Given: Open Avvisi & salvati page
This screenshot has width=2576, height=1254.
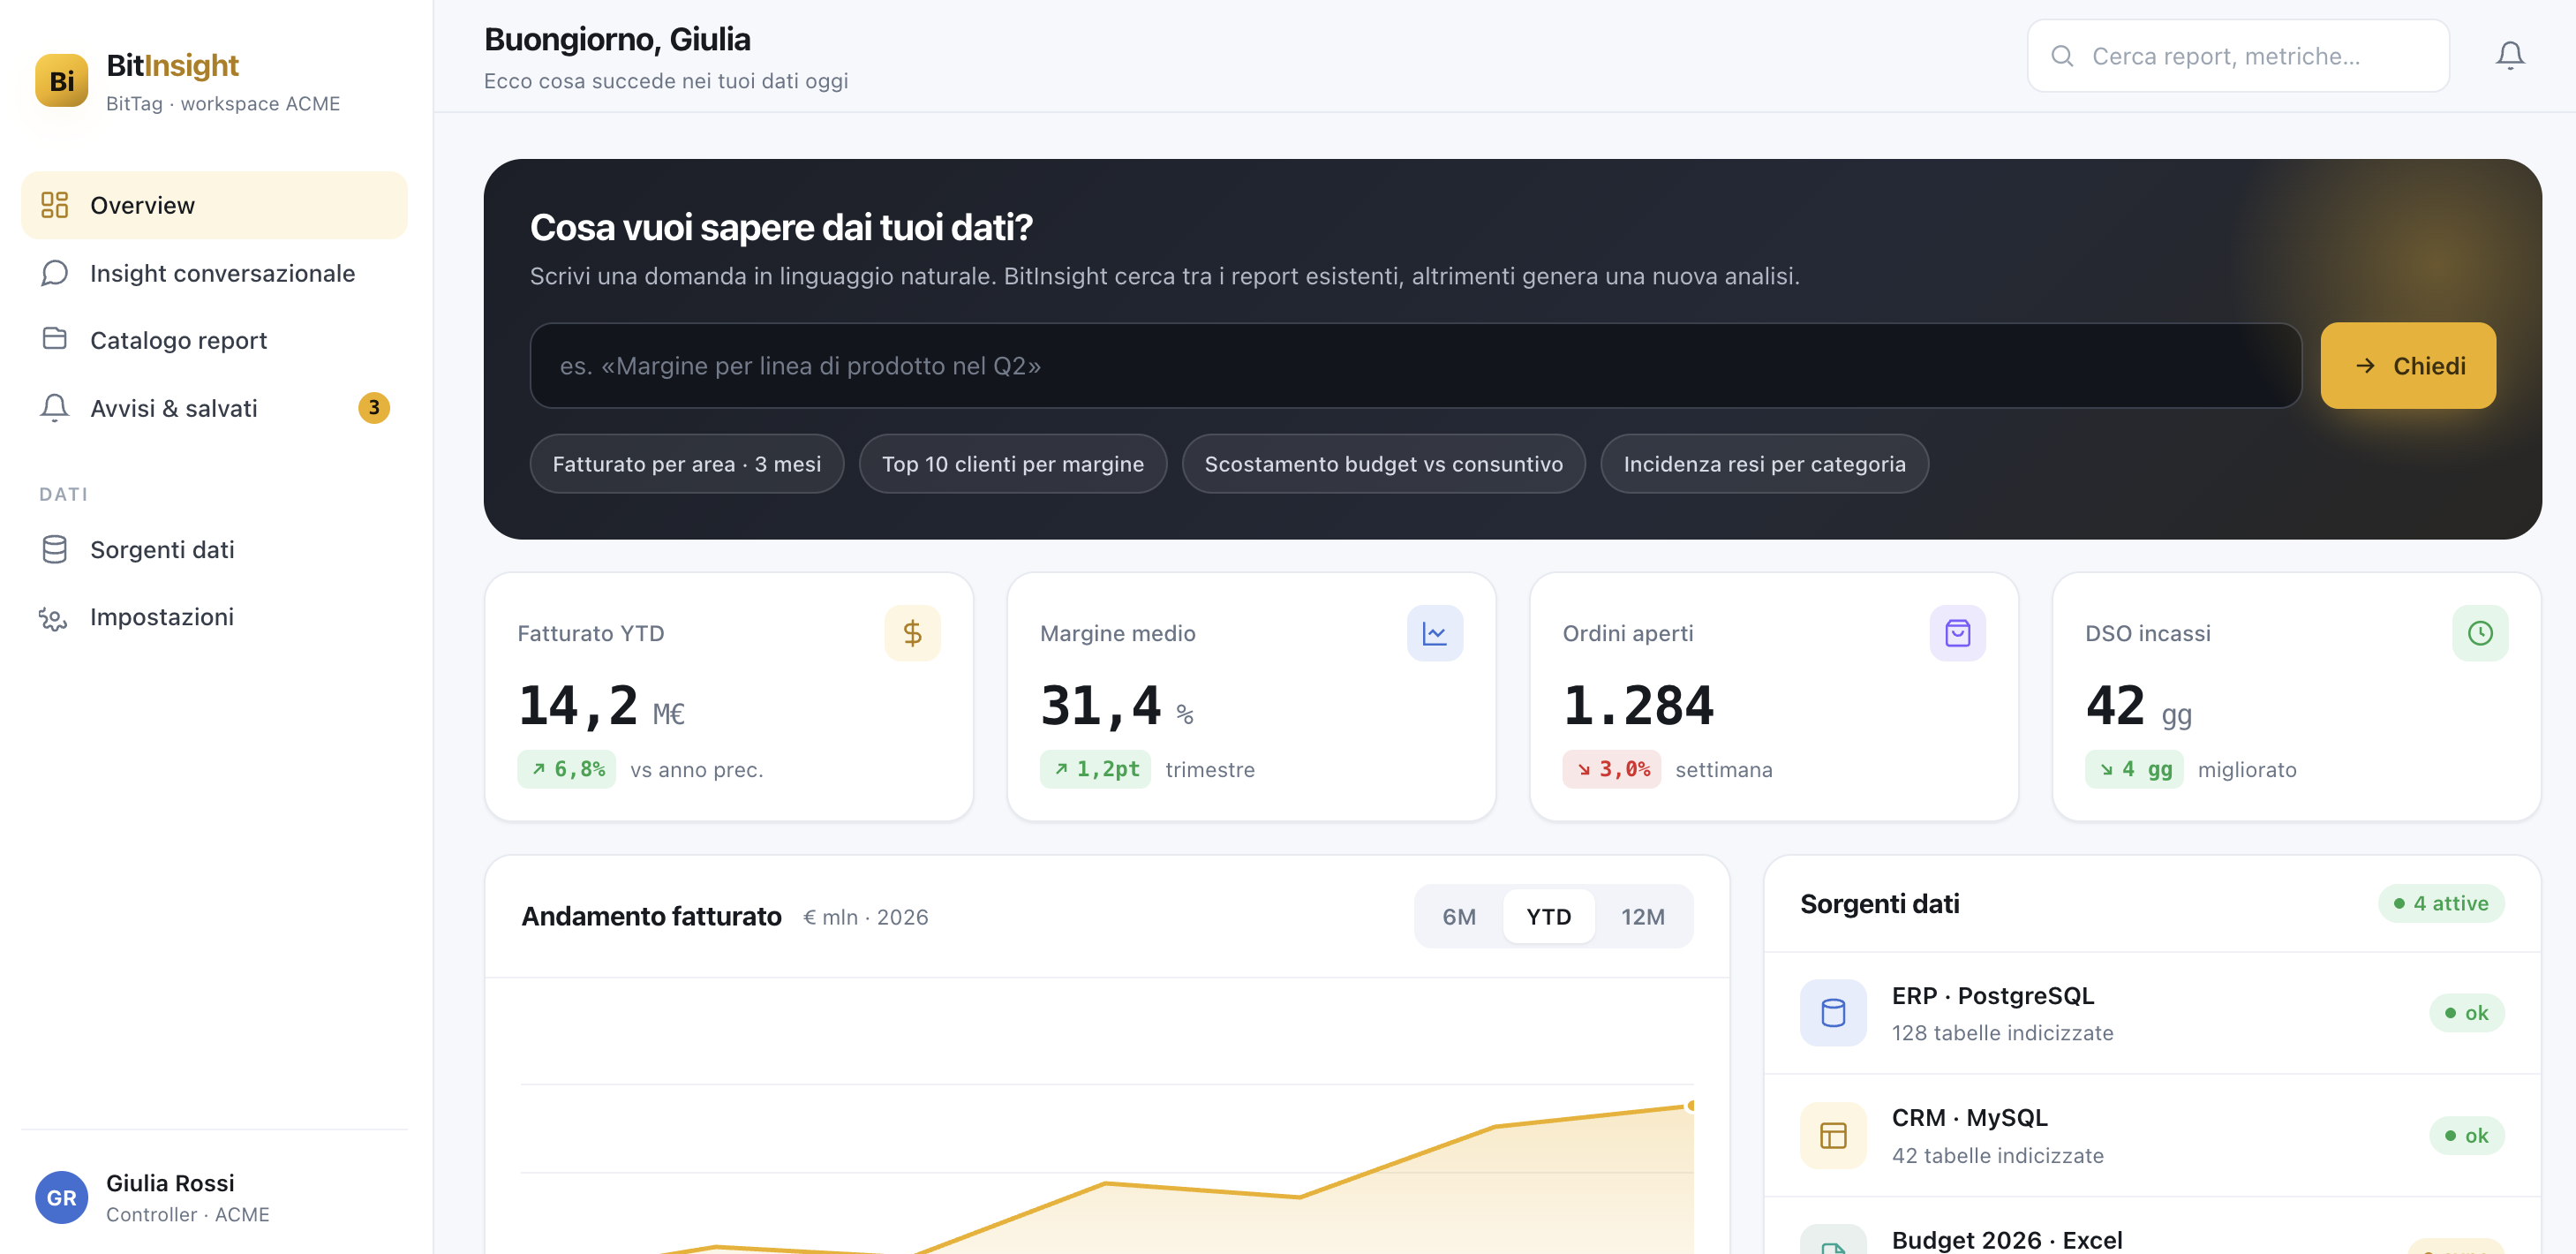Looking at the screenshot, I should coord(214,408).
